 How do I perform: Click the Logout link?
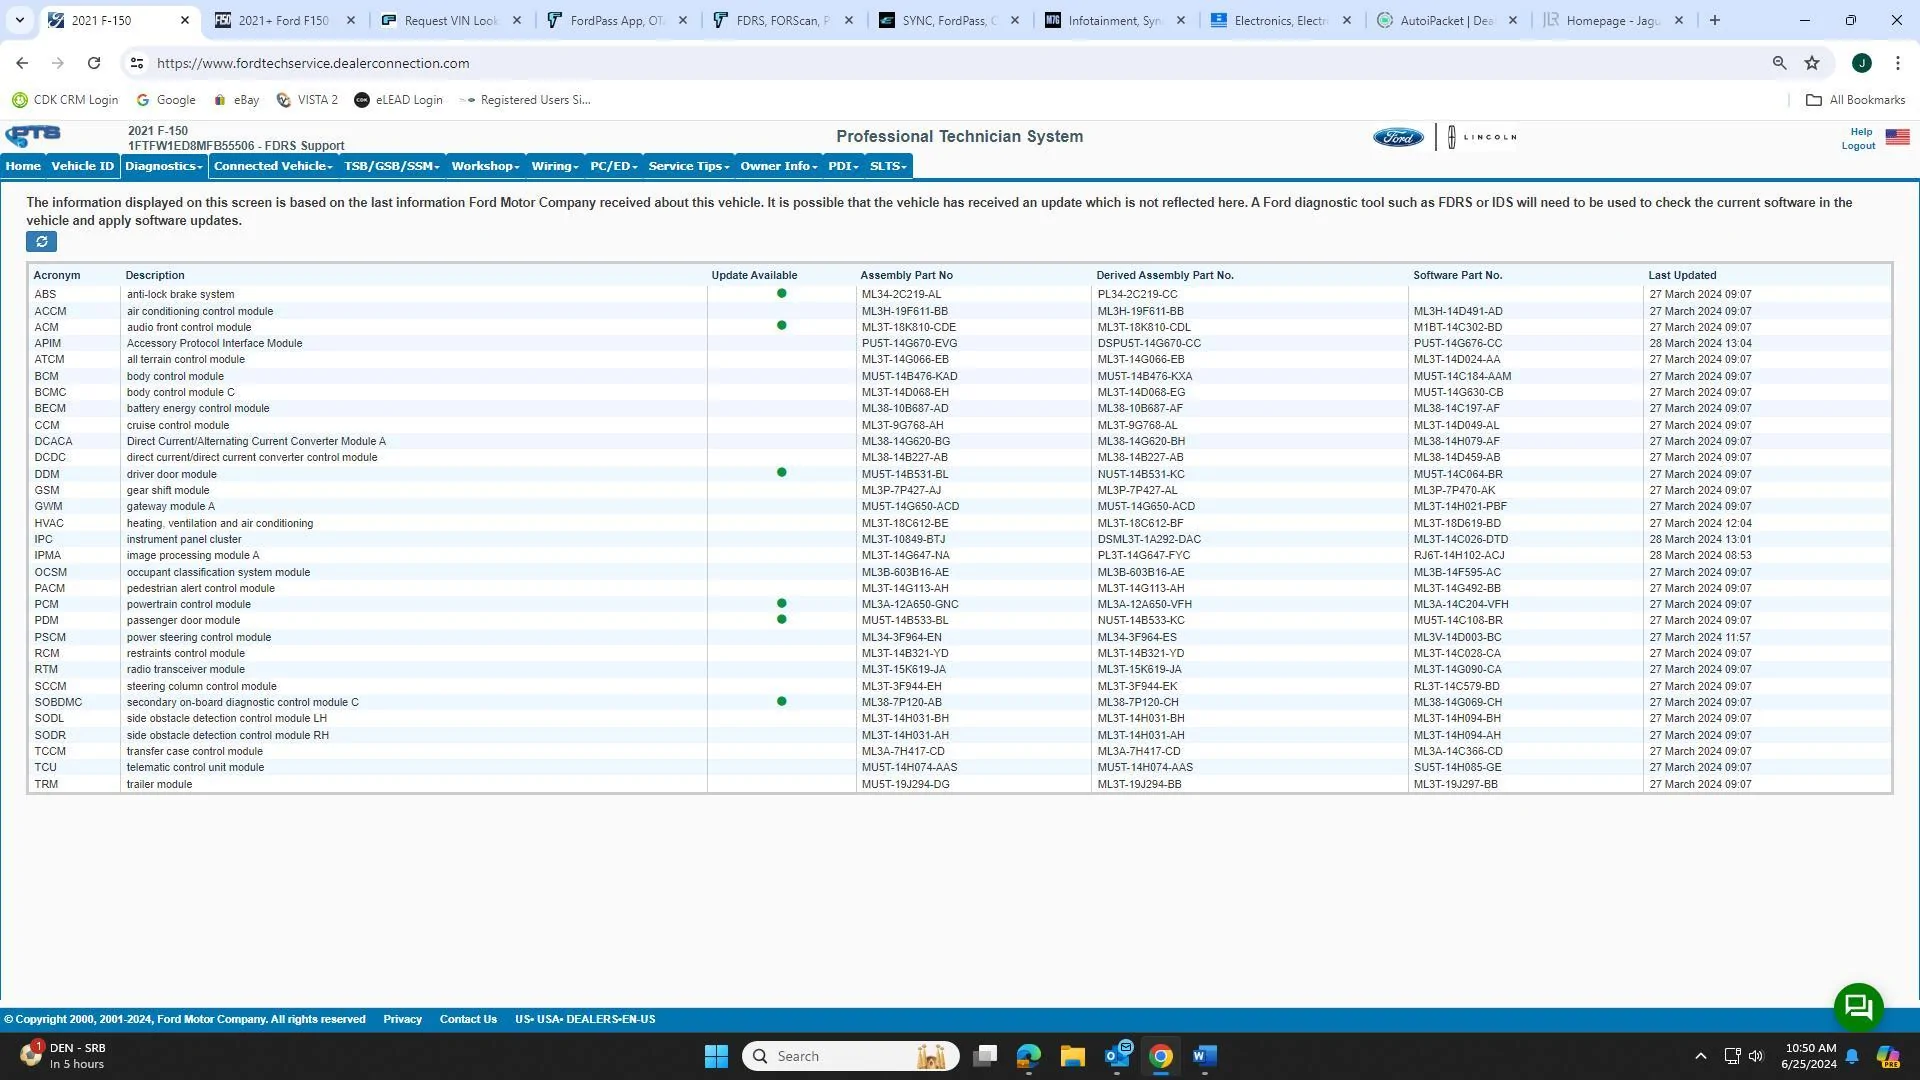(1858, 145)
